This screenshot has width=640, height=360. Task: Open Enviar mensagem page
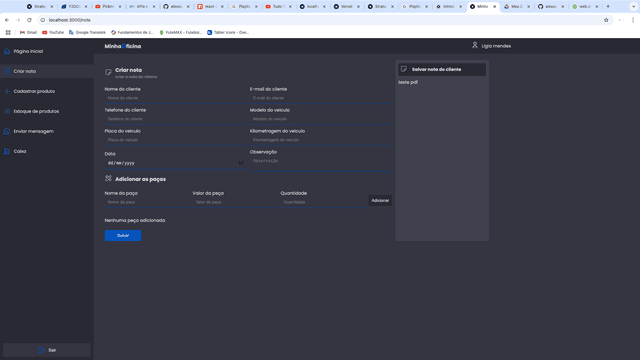(33, 131)
